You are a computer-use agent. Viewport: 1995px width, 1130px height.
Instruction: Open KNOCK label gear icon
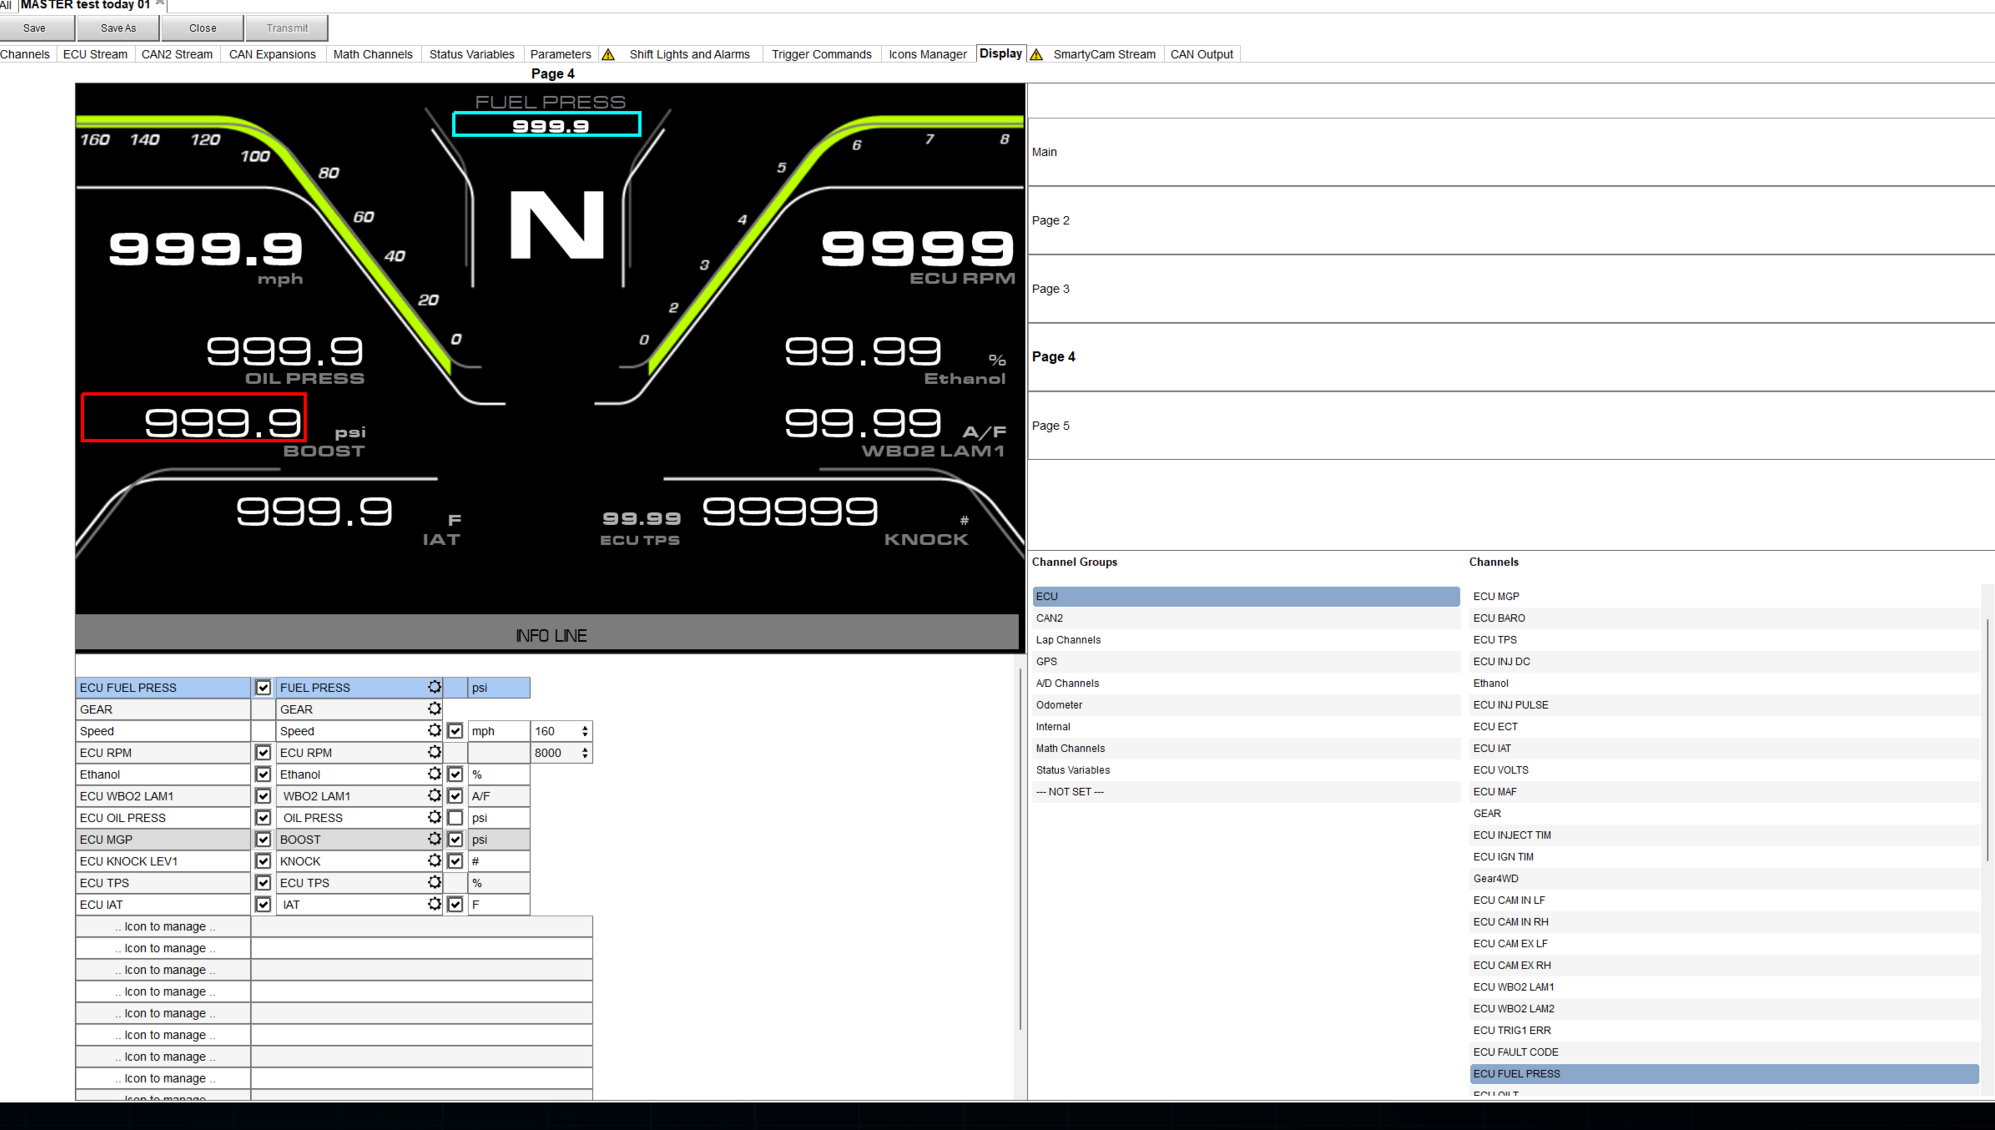pos(434,861)
